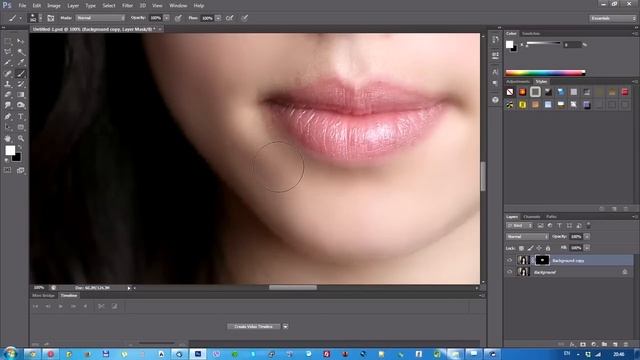Select the Horizontal Type tool

(x=20, y=116)
